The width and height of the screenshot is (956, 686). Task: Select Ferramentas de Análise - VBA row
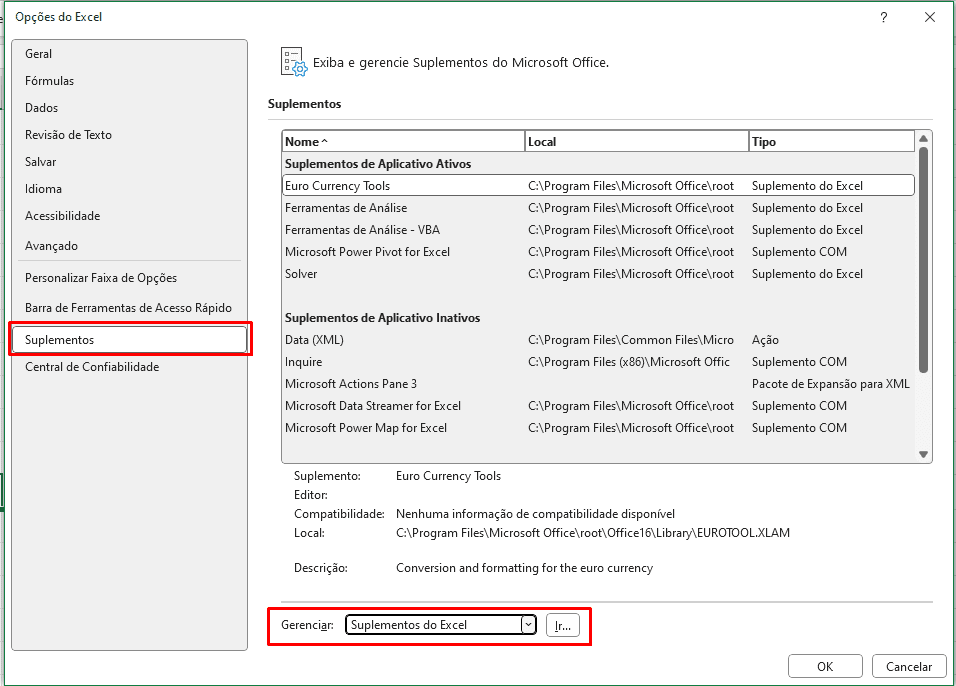598,230
